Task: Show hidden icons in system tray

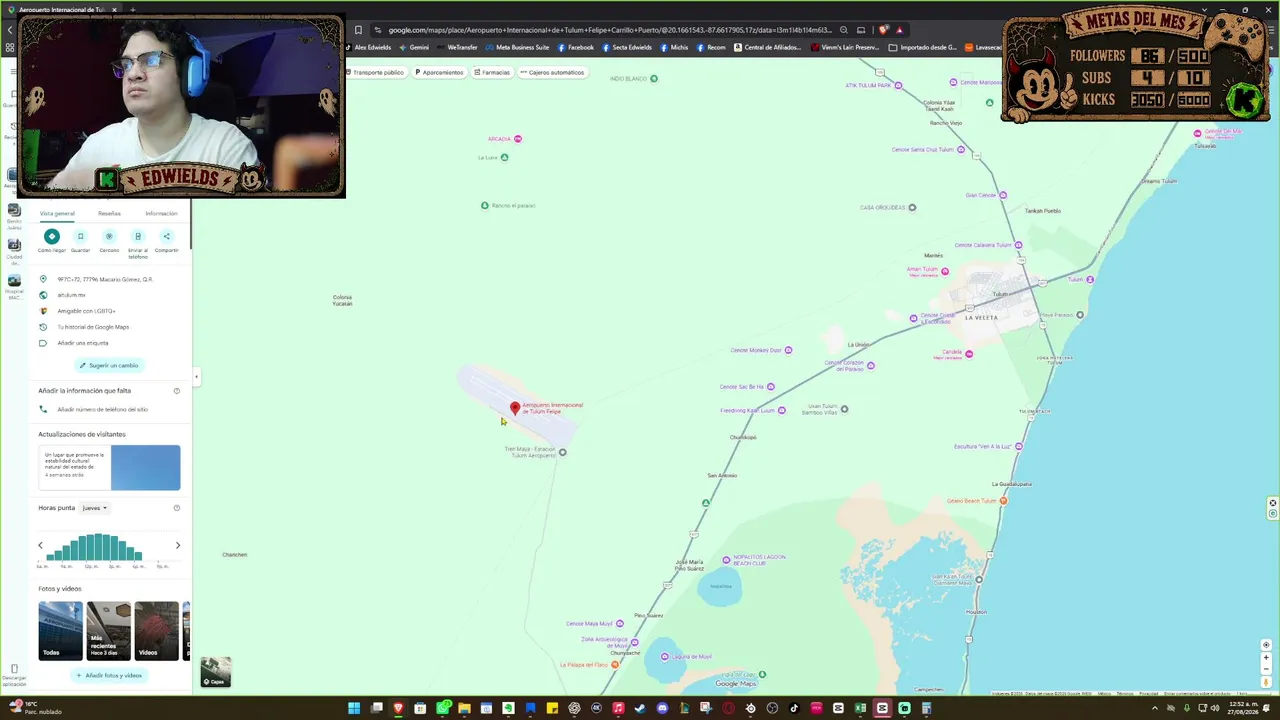Action: pos(1155,708)
